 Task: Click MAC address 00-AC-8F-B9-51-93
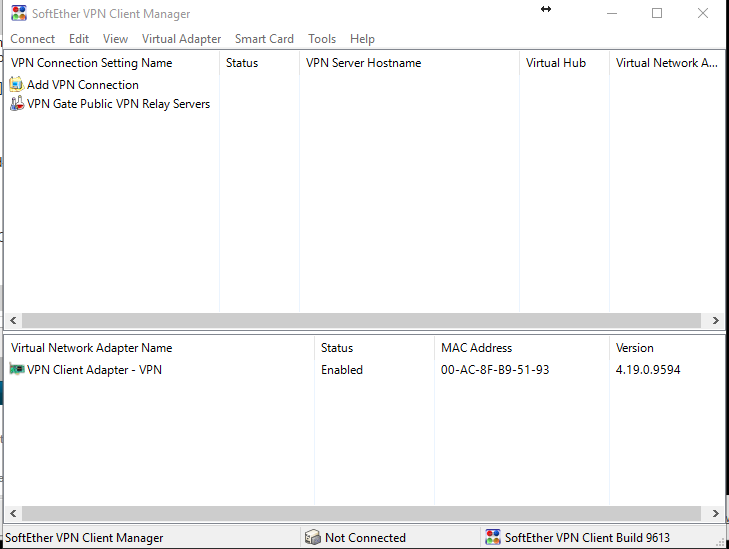coord(495,370)
